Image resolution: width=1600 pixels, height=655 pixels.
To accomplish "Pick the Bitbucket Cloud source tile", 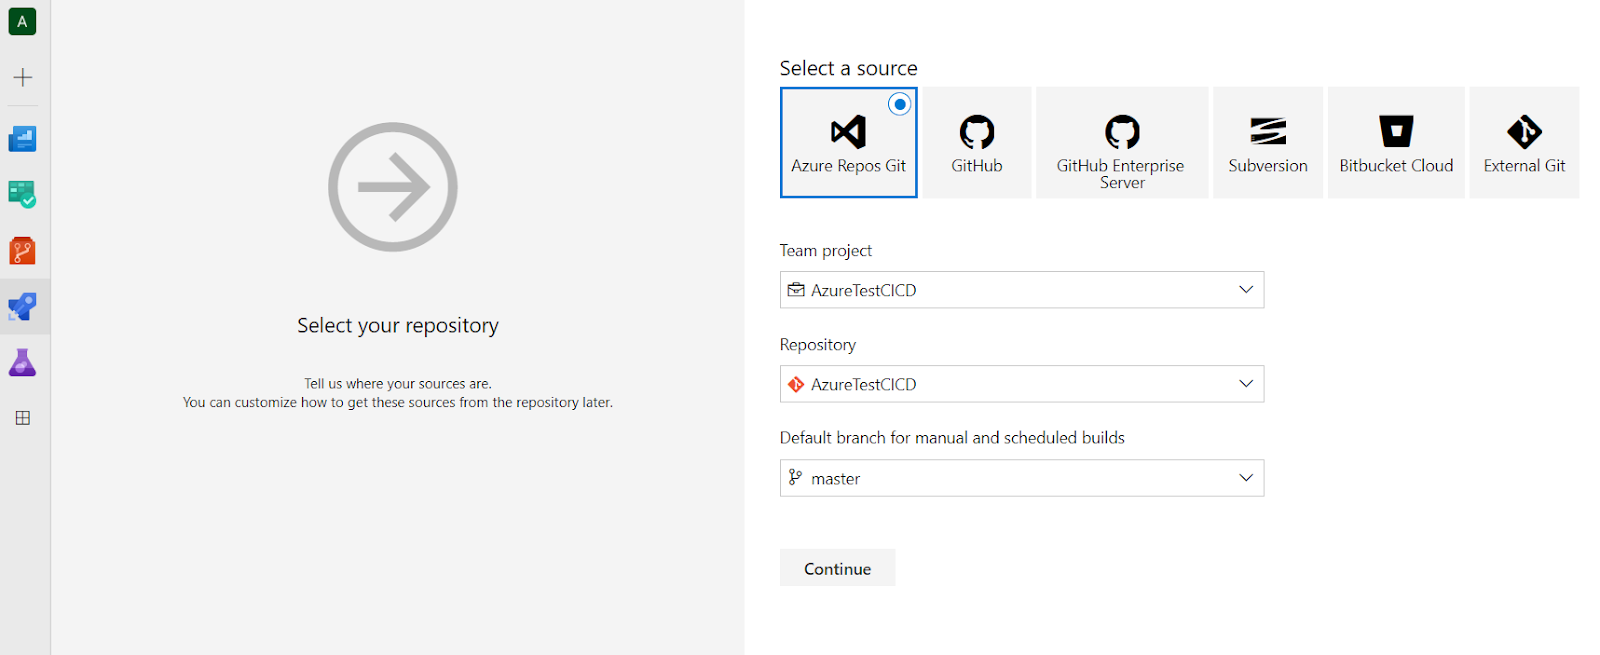I will point(1396,143).
